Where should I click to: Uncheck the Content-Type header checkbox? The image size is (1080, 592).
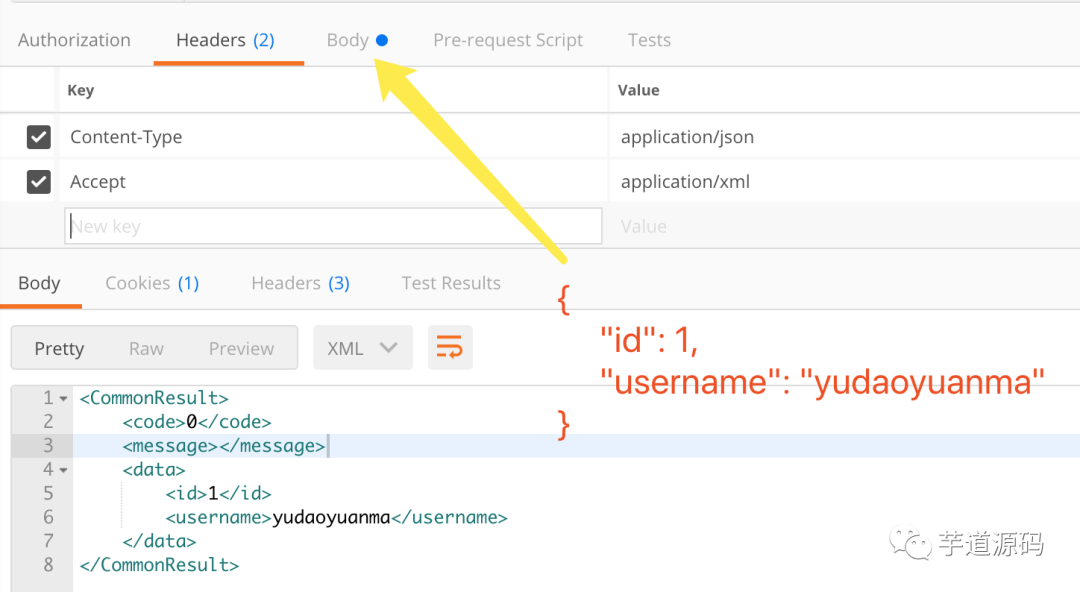(x=39, y=137)
